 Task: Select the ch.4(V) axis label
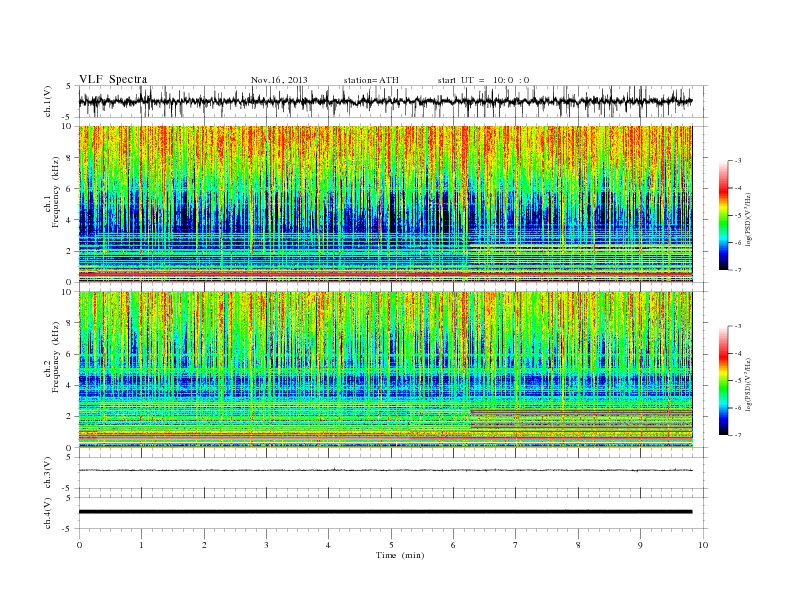(x=49, y=514)
